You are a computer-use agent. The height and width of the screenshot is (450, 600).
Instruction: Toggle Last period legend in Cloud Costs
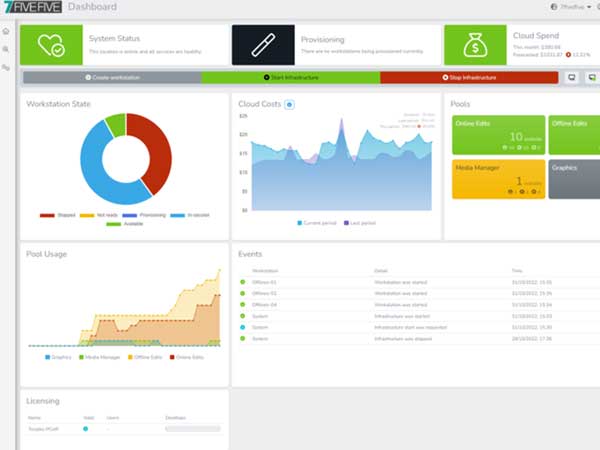click(x=360, y=223)
